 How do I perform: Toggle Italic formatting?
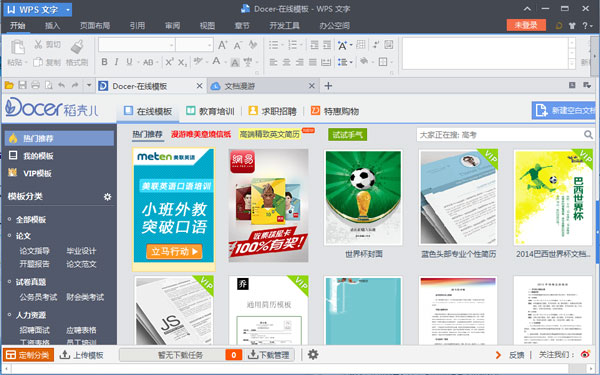pos(116,62)
